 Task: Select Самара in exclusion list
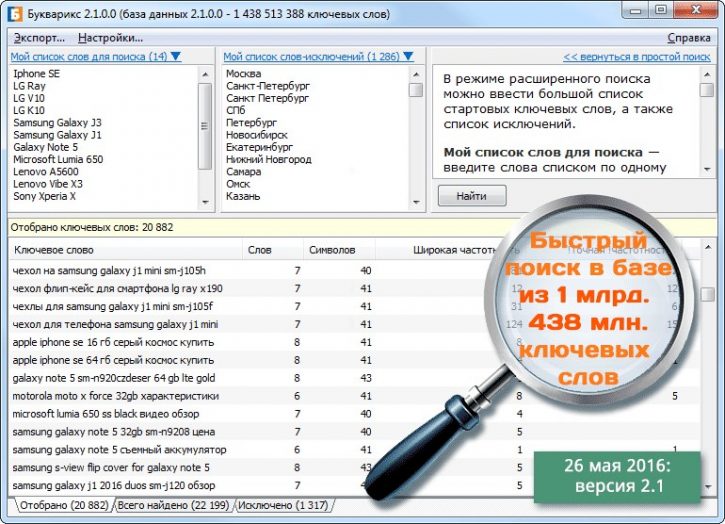tap(244, 172)
